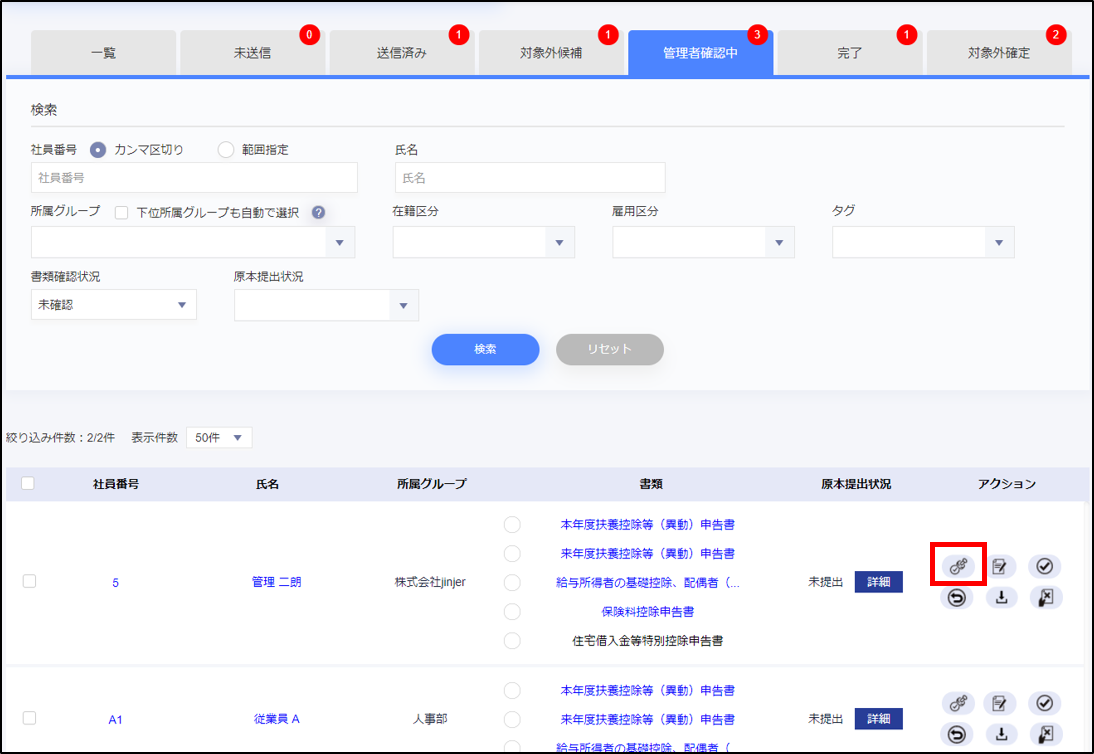This screenshot has width=1094, height=754.
Task: Open employee number link A1
Action: [x=115, y=719]
